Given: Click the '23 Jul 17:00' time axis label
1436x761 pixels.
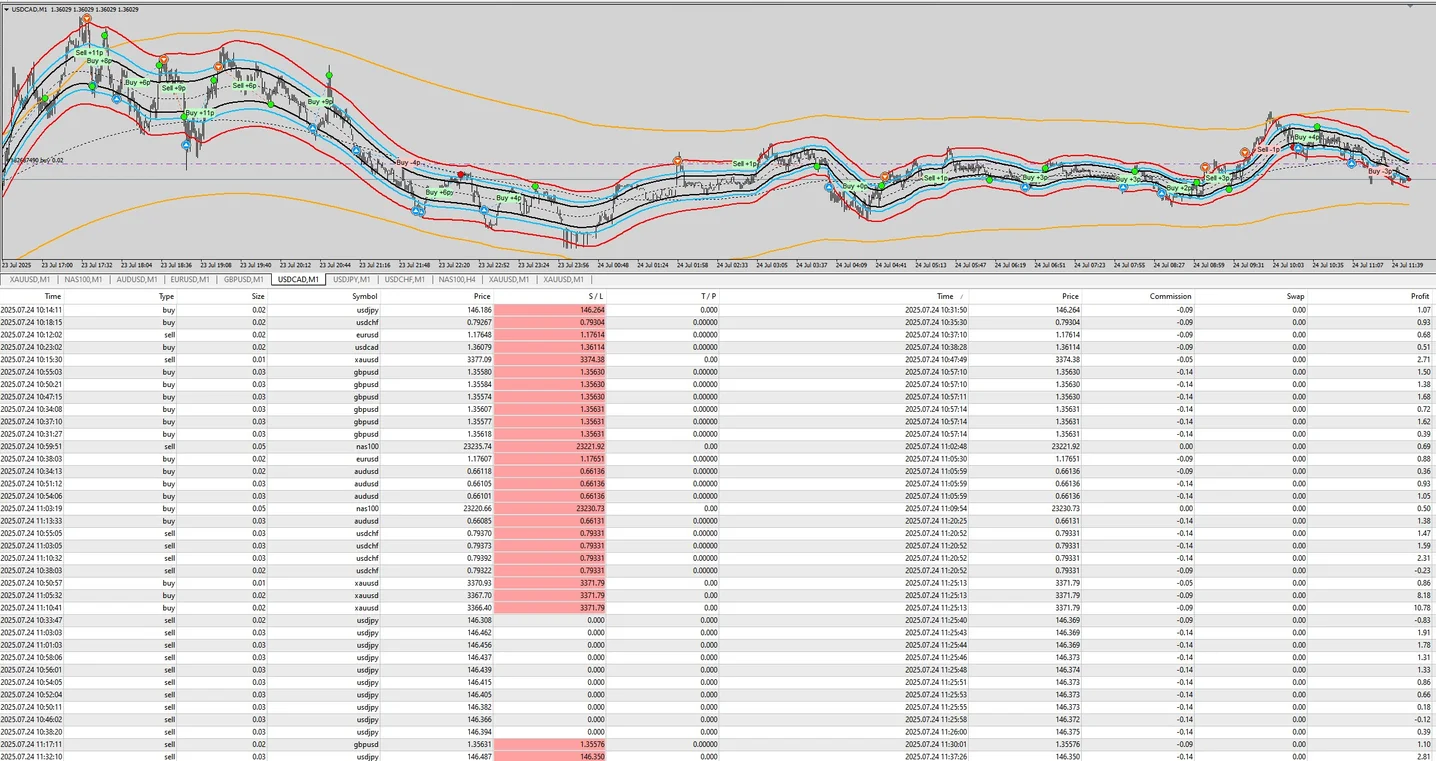Looking at the screenshot, I should point(55,266).
